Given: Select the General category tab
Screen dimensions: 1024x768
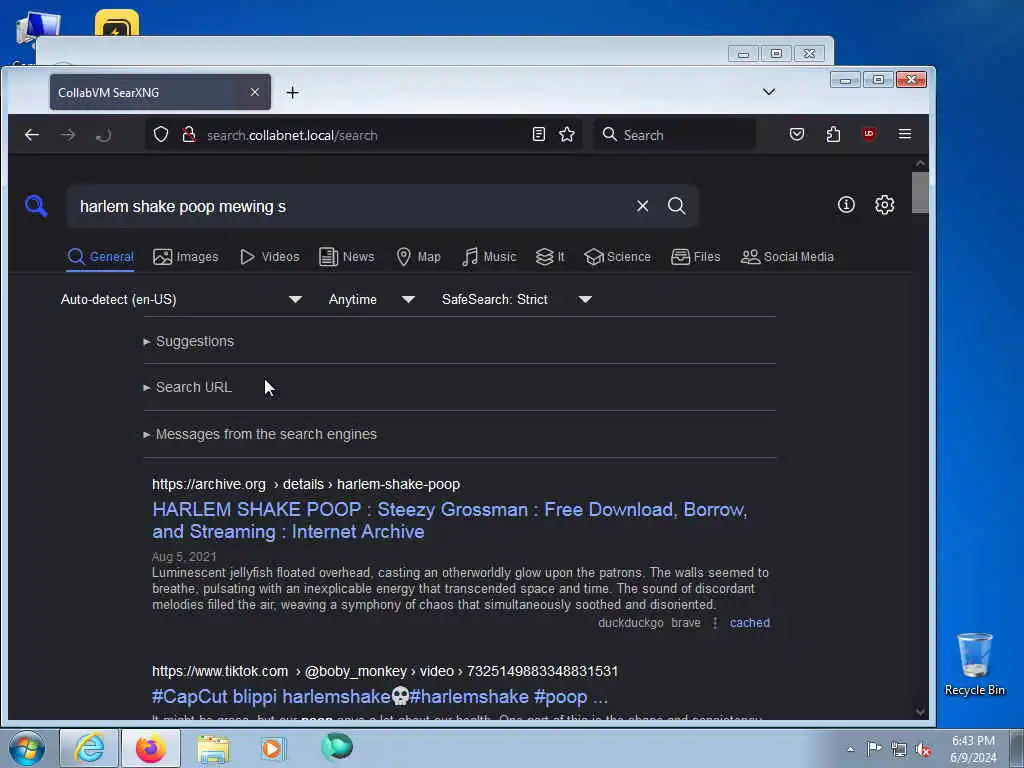Looking at the screenshot, I should [101, 257].
